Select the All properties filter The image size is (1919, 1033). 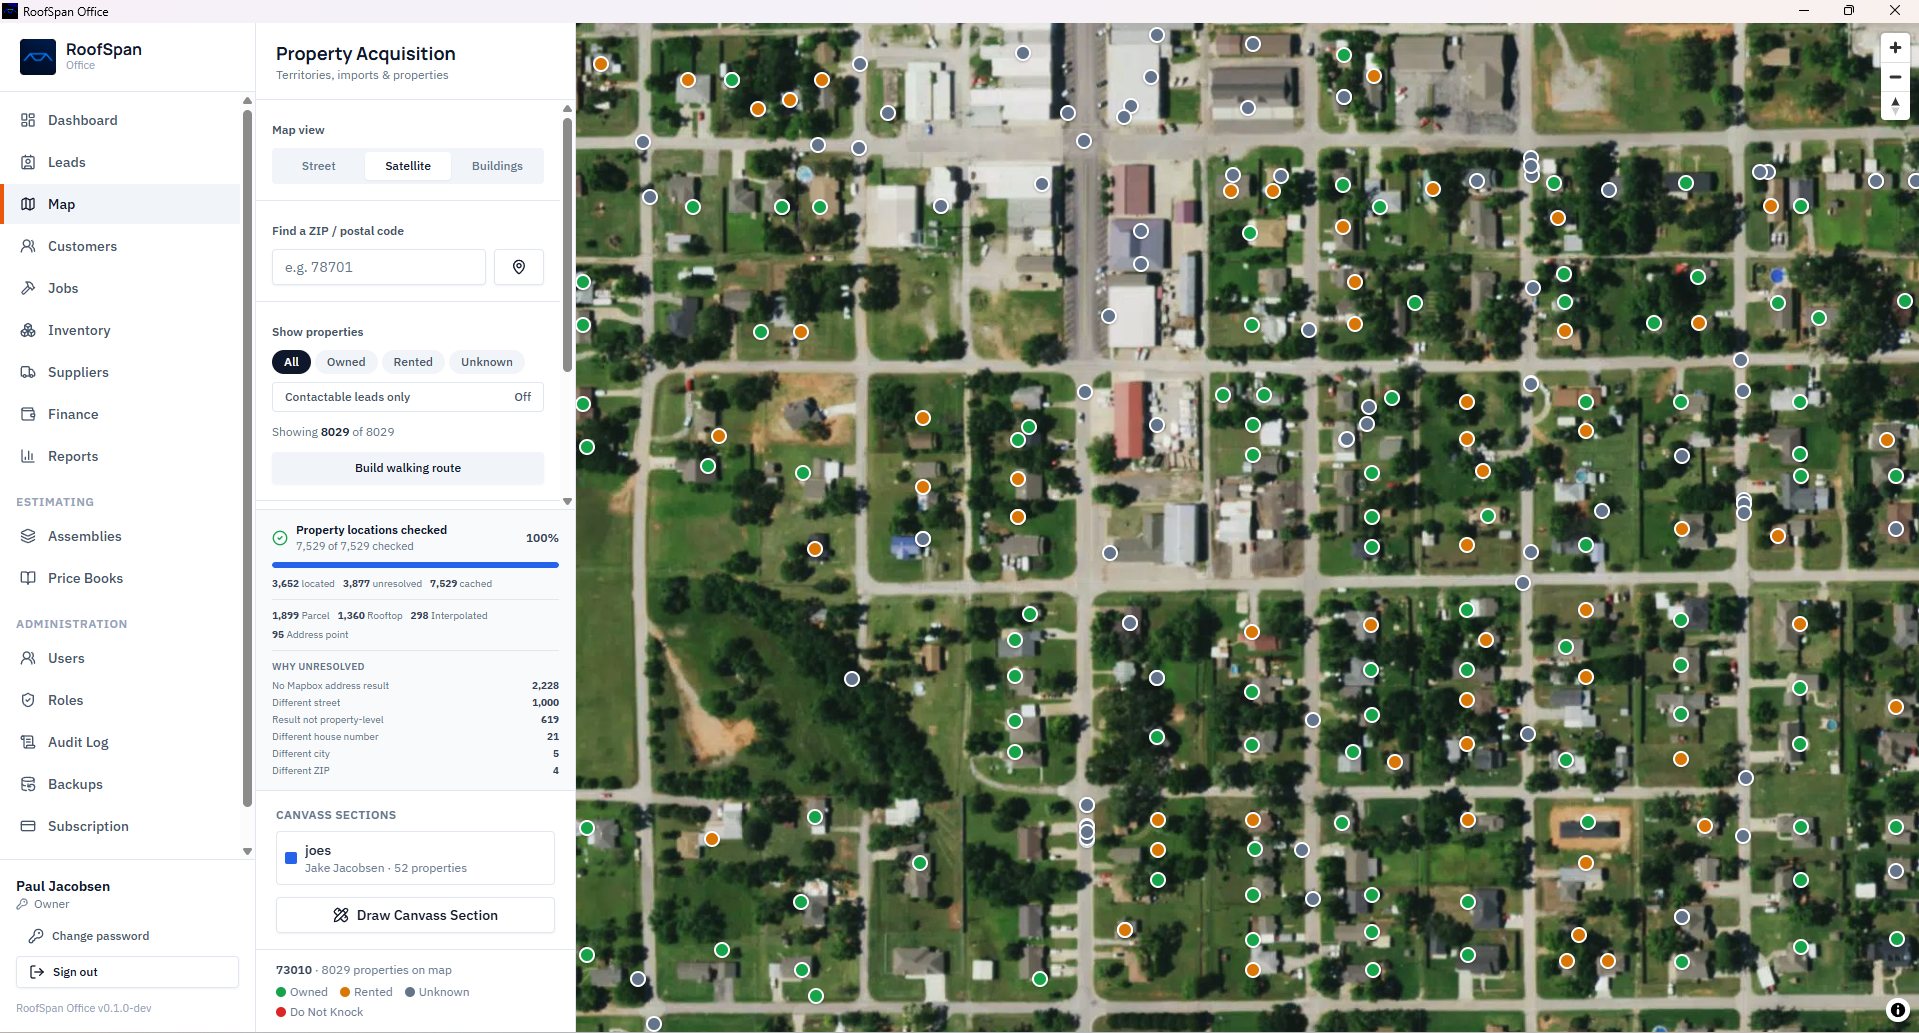coord(291,362)
